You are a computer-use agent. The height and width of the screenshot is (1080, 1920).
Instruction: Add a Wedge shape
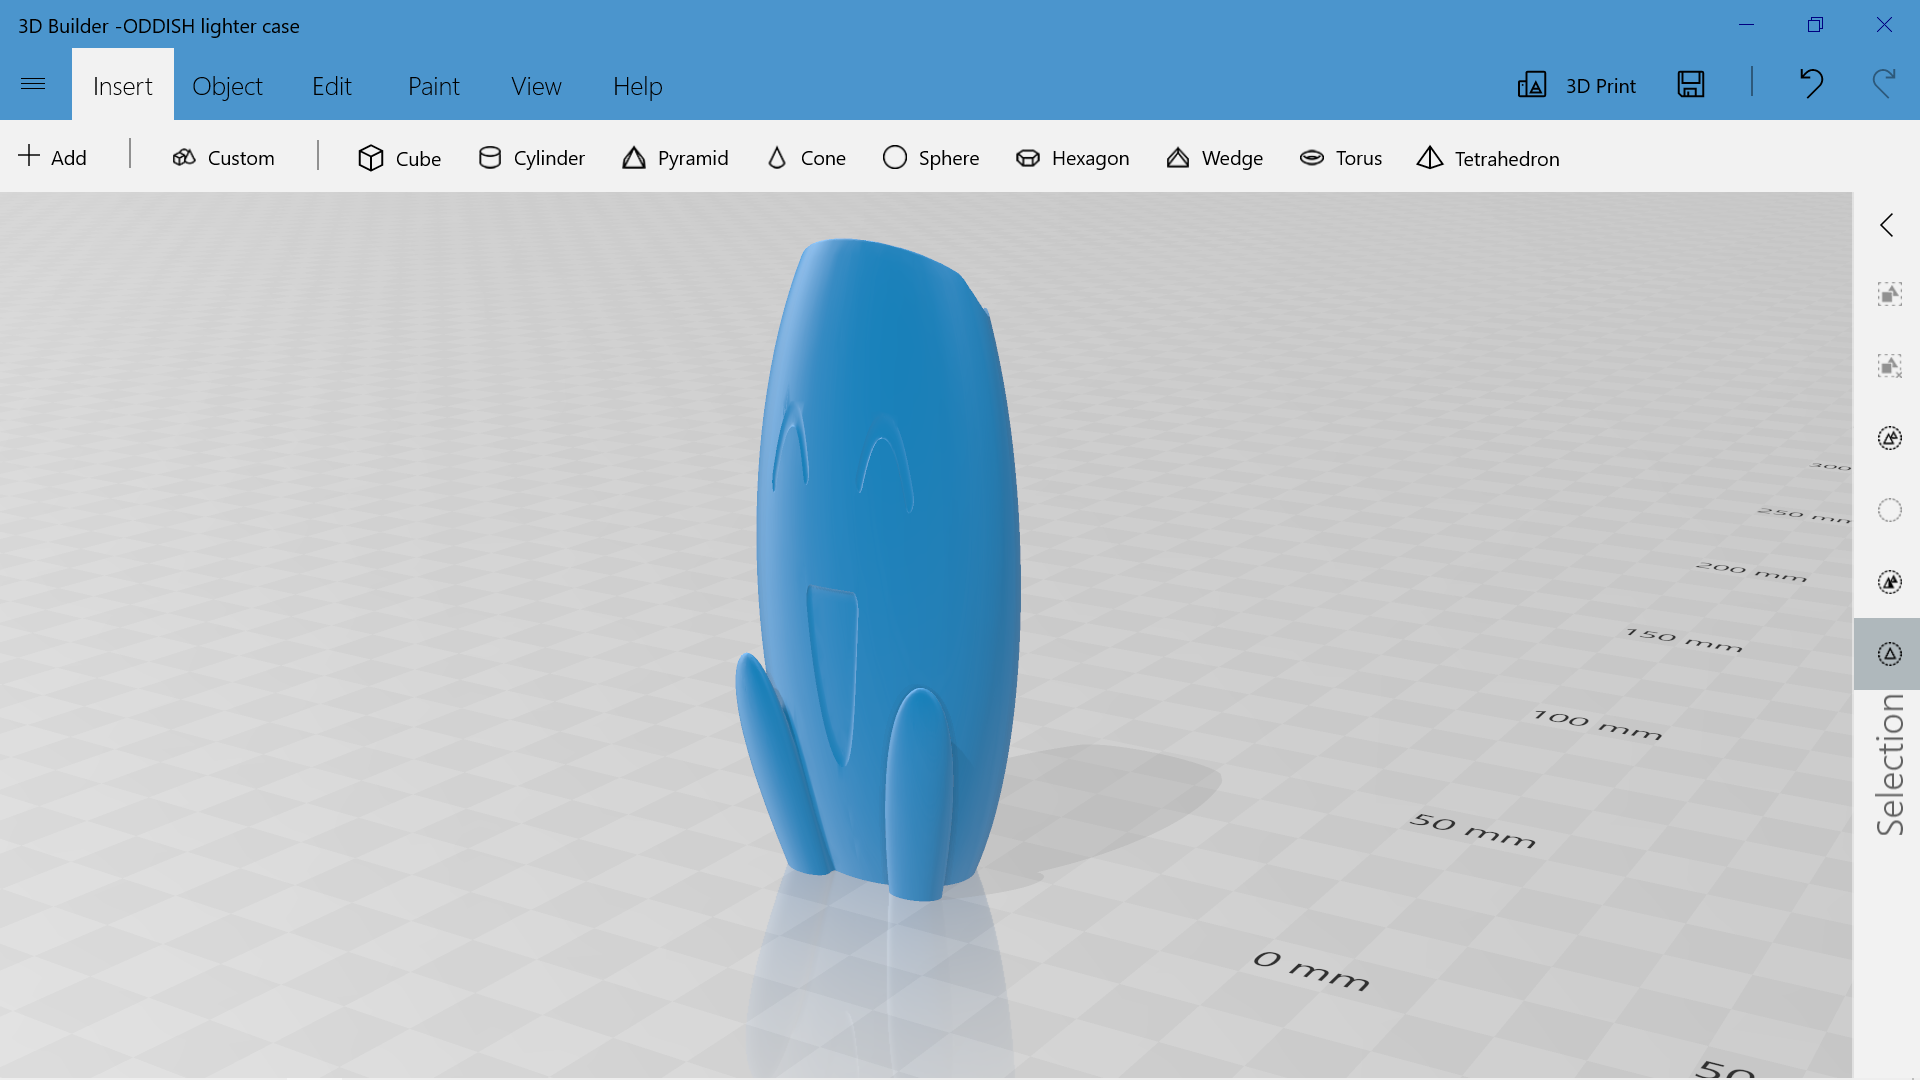(x=1214, y=158)
